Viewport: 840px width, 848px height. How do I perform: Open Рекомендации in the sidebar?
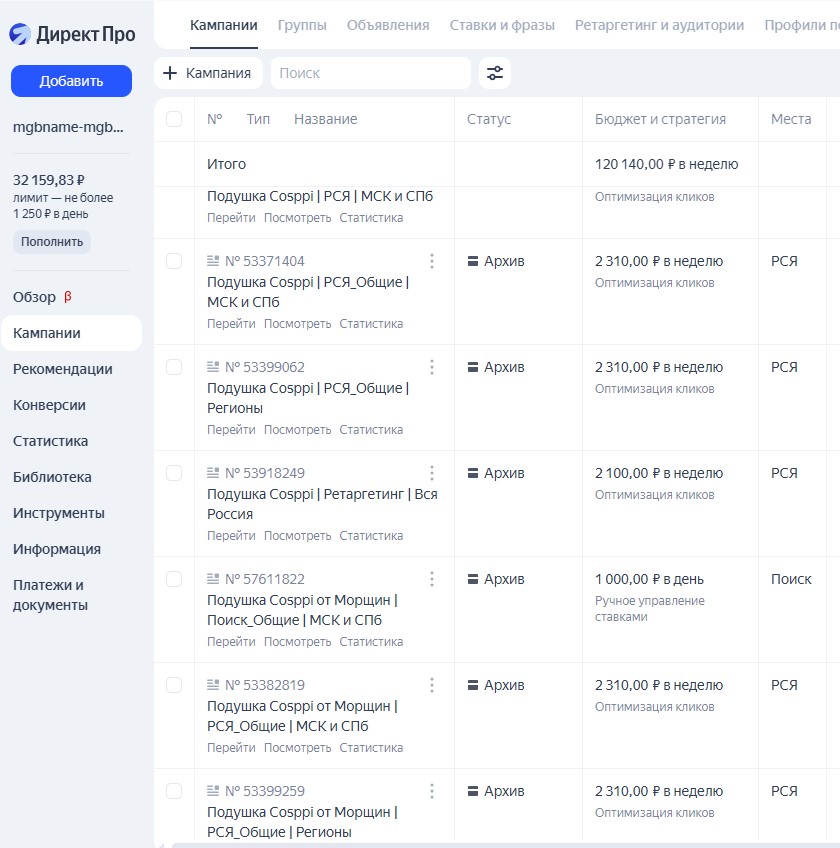point(63,369)
